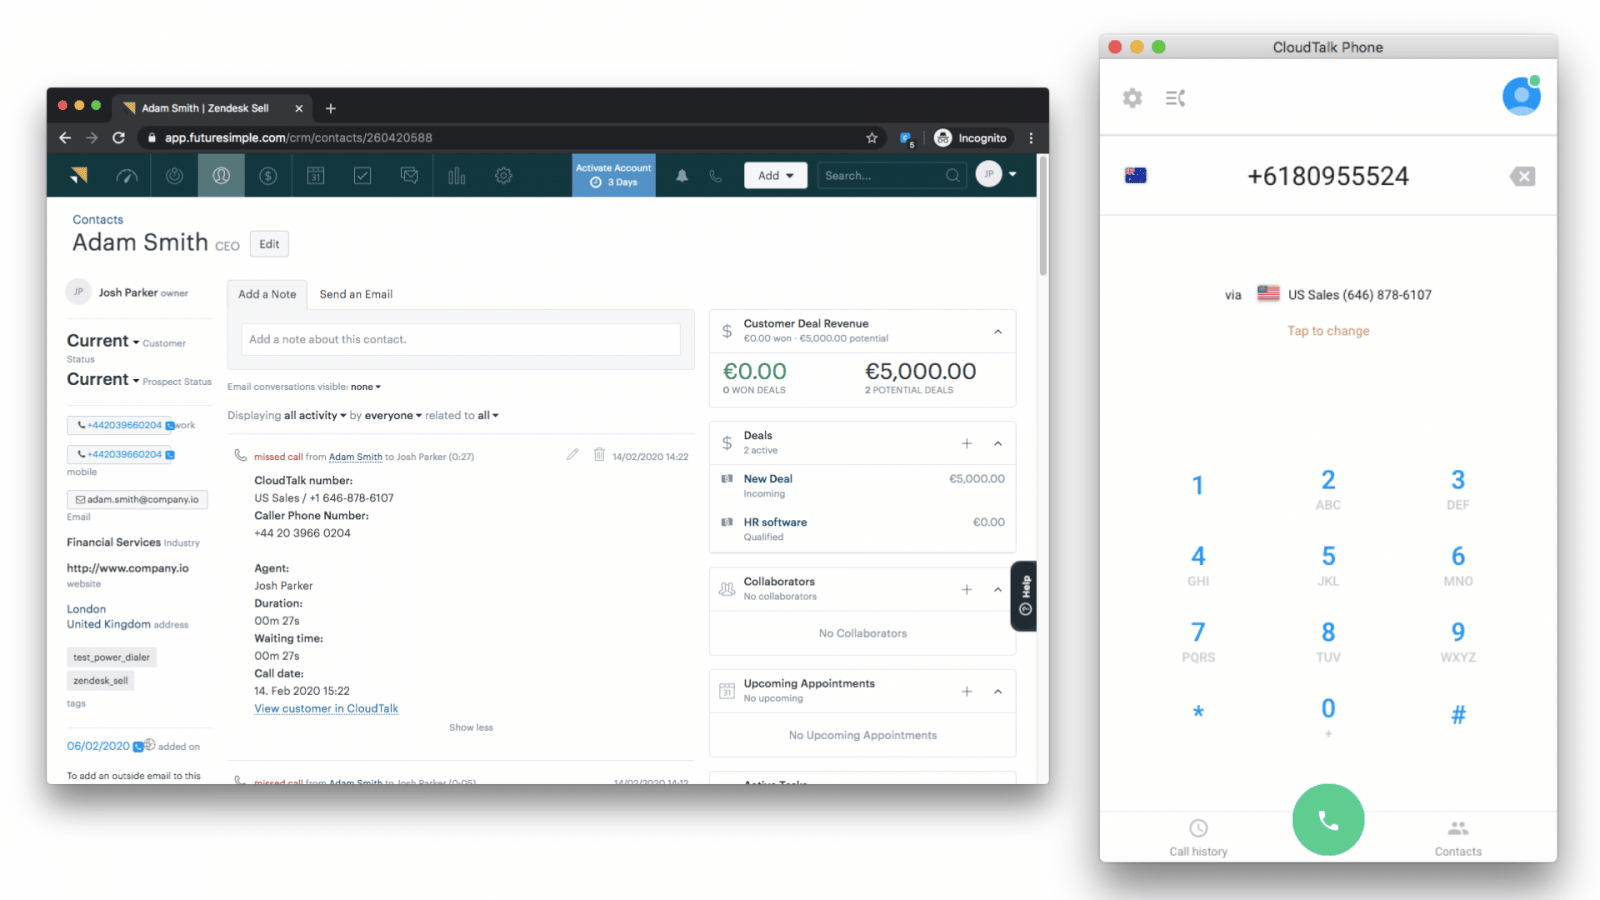
Task: Open notifications bell icon
Action: click(682, 176)
